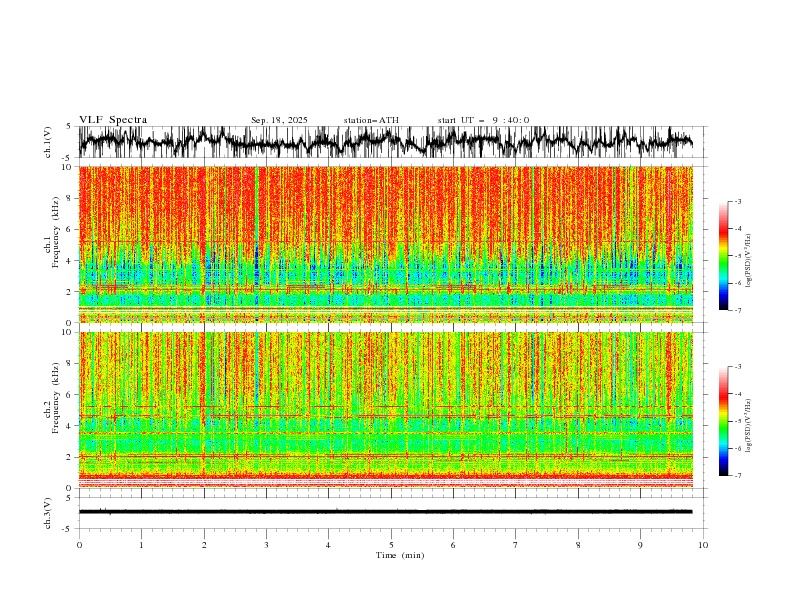Screen dimensions: 792x612
Task: Click time axis tick label "7"
Action: [516, 545]
